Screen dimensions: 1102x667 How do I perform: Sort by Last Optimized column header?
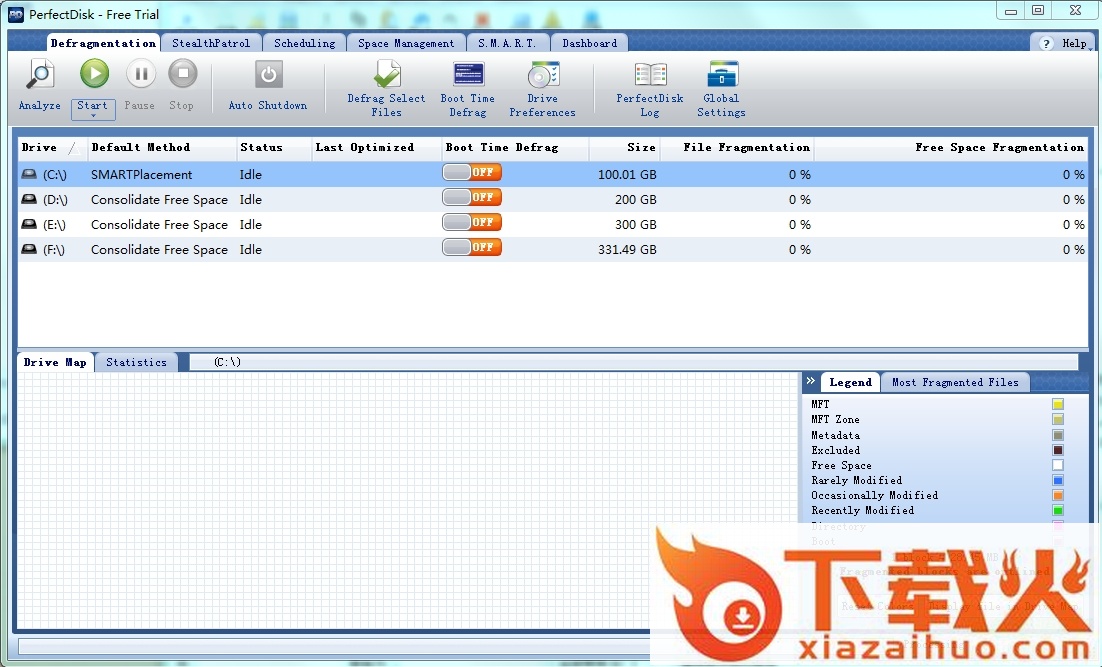pyautogui.click(x=377, y=147)
